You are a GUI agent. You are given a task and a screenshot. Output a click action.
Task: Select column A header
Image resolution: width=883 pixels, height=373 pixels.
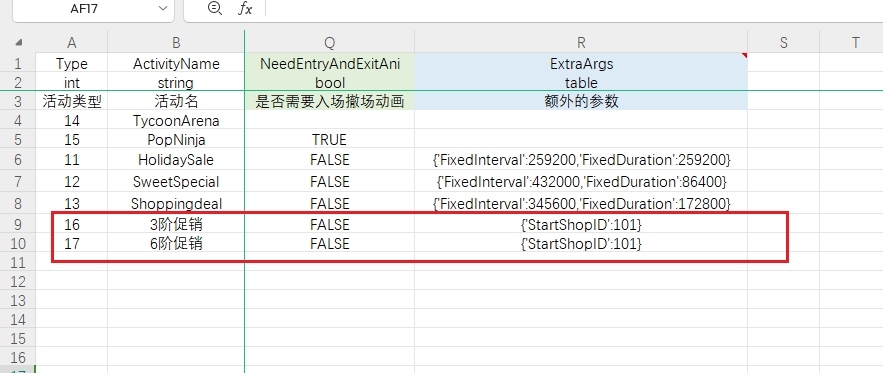coord(72,42)
